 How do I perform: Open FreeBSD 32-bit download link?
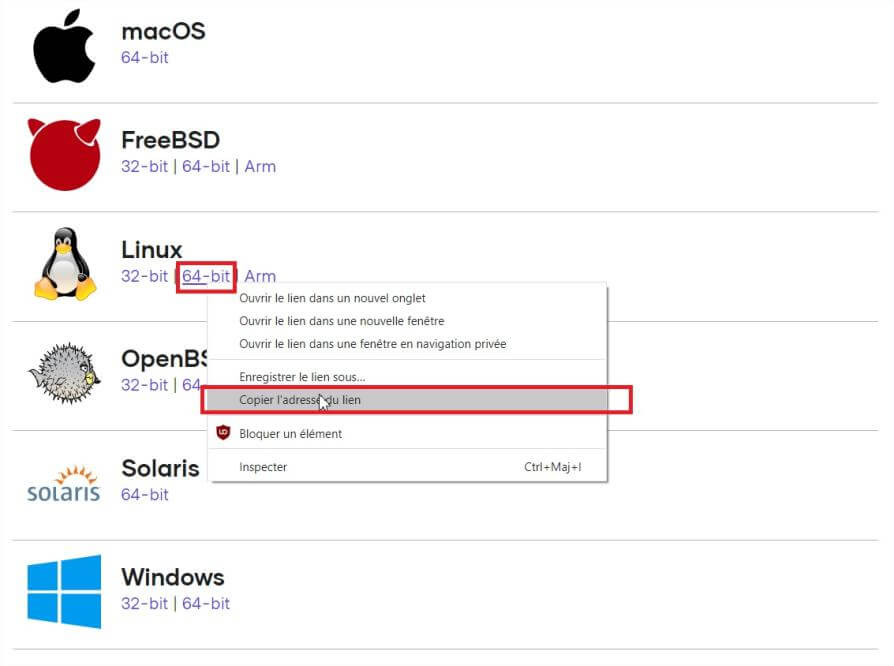pyautogui.click(x=145, y=166)
